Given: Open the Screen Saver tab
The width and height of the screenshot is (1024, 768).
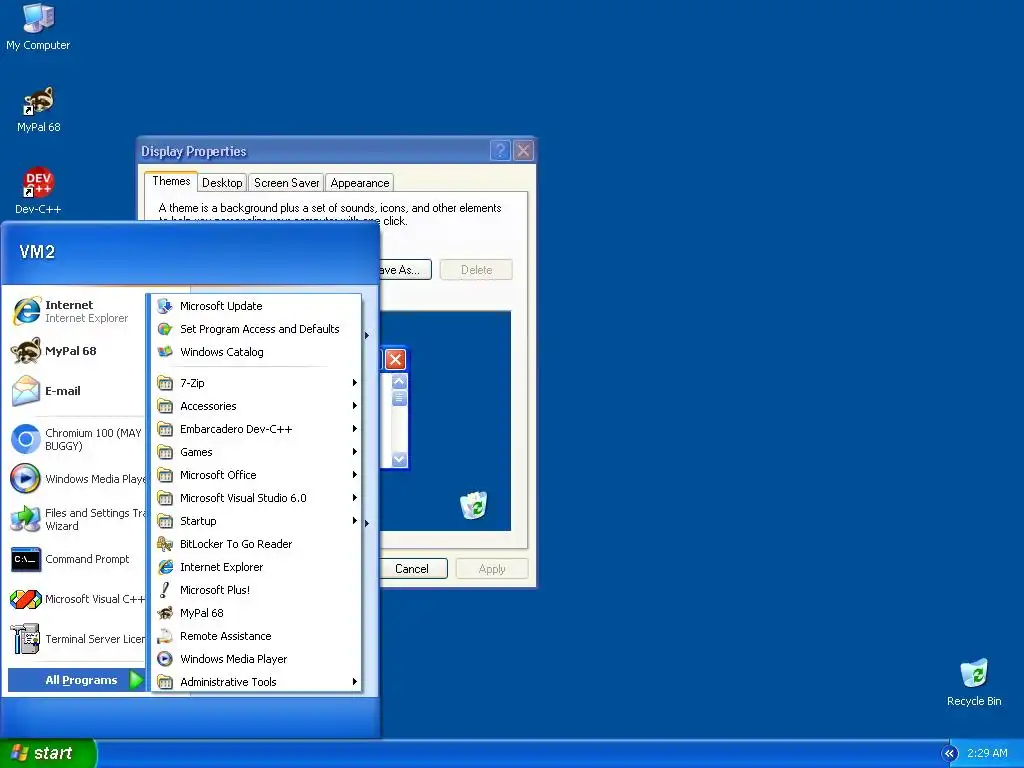Looking at the screenshot, I should coord(287,183).
